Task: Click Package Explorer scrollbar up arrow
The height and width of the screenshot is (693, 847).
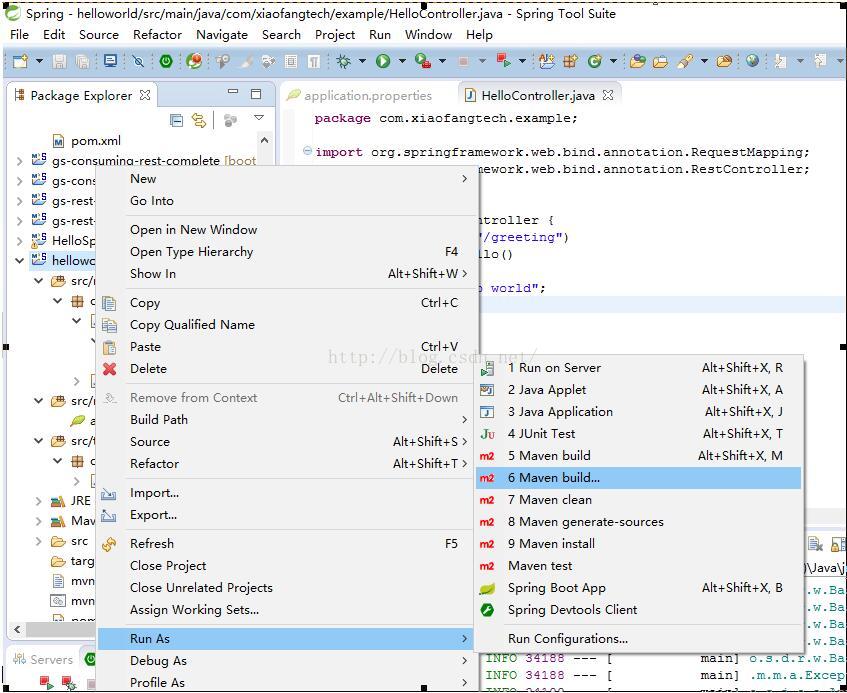Action: [x=265, y=140]
